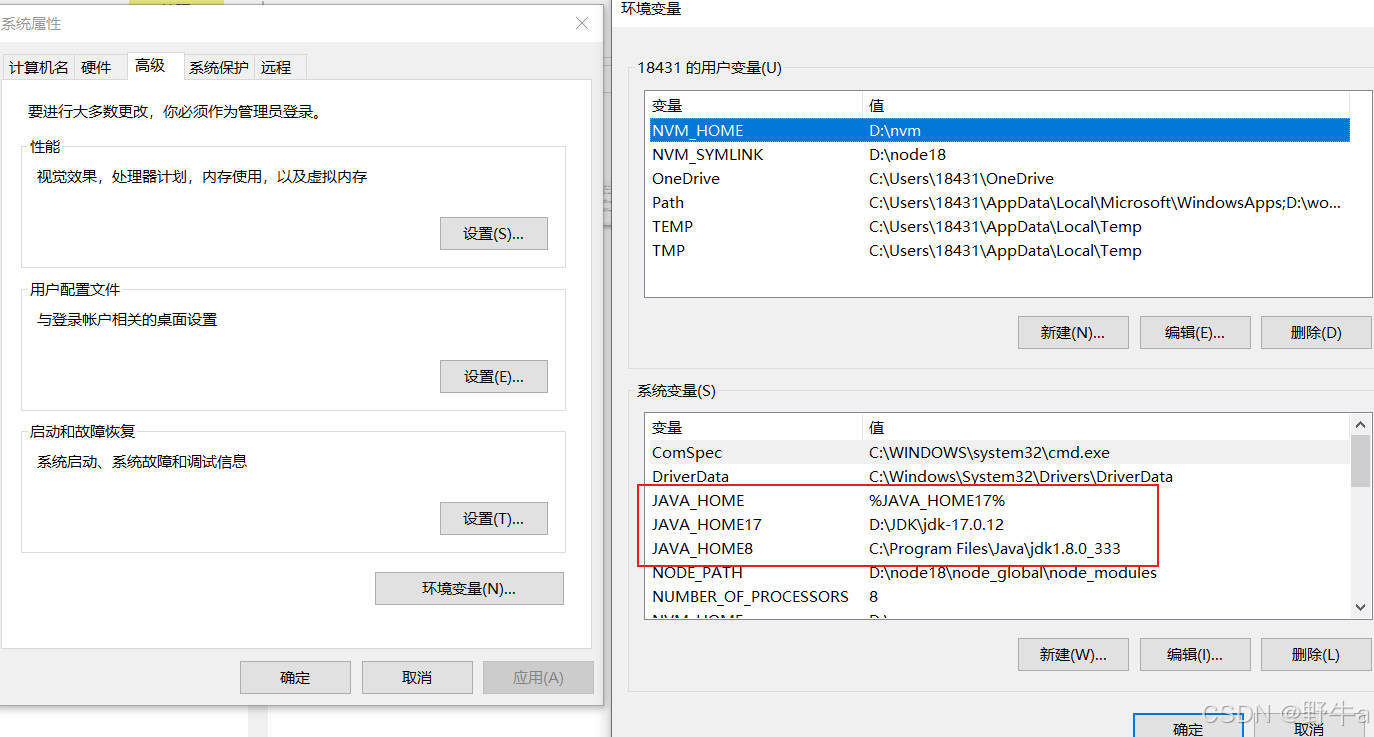Click 应用(A) in 系统属性 dialog

coord(538,677)
